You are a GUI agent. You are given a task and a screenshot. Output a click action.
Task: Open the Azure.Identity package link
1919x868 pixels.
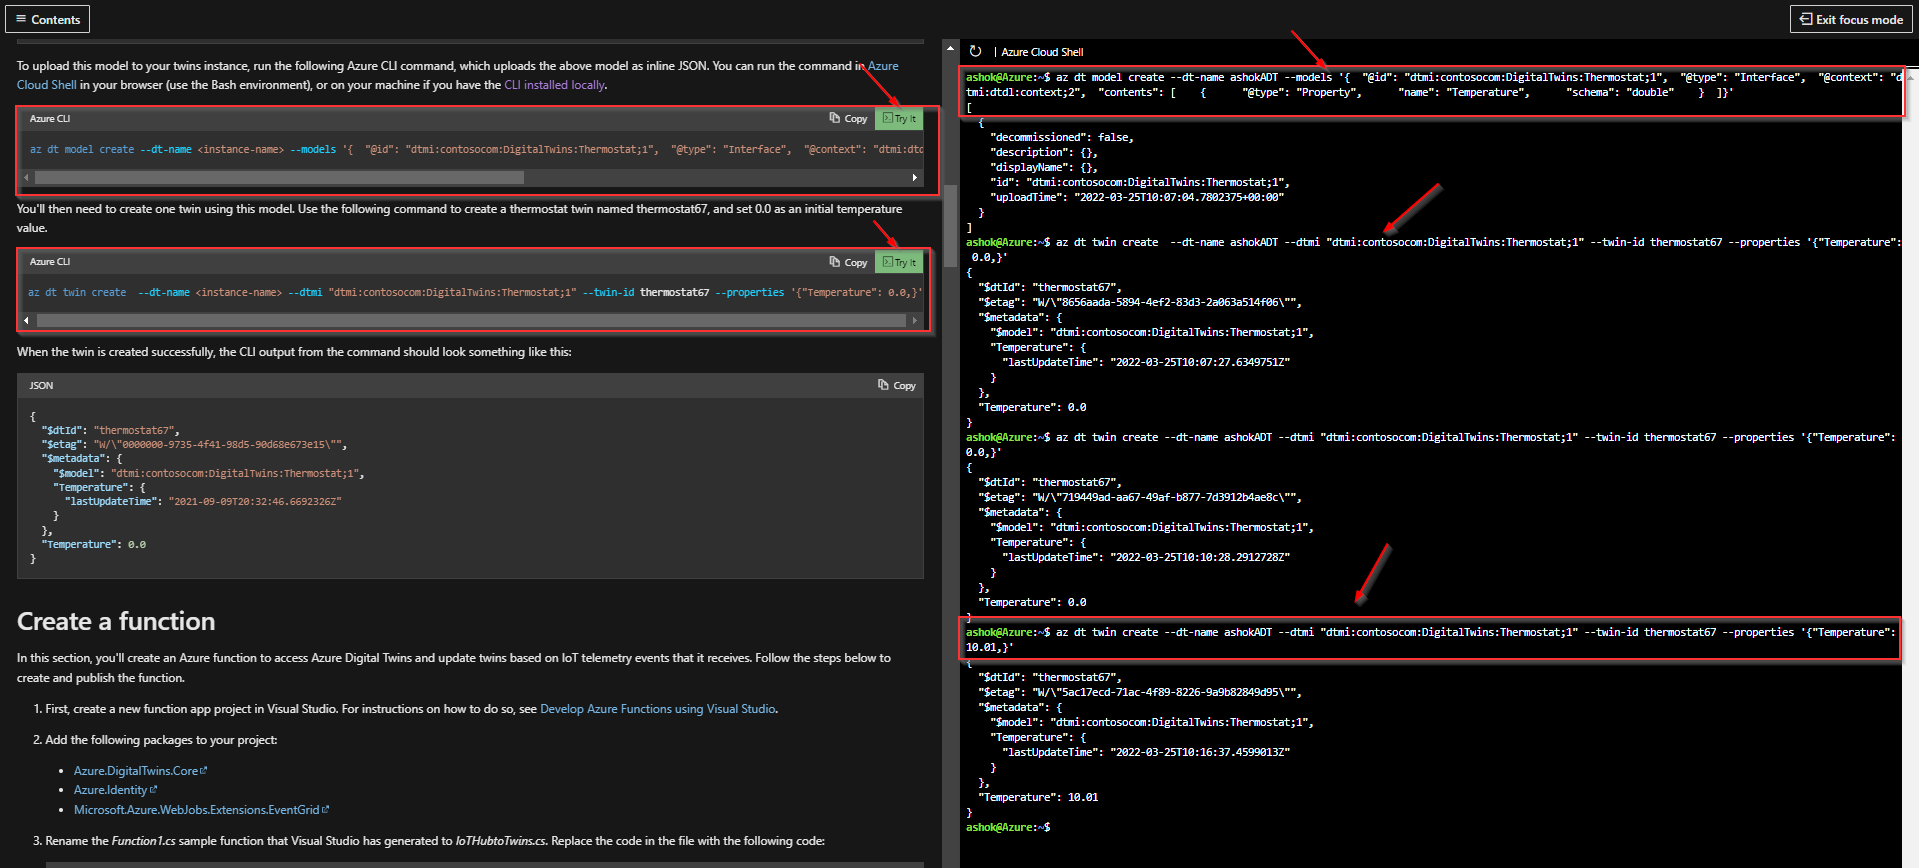115,790
